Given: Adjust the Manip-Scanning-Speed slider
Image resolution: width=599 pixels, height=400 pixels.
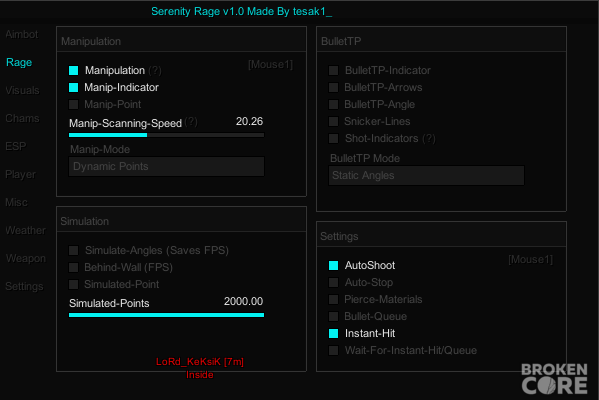Looking at the screenshot, I should click(166, 135).
